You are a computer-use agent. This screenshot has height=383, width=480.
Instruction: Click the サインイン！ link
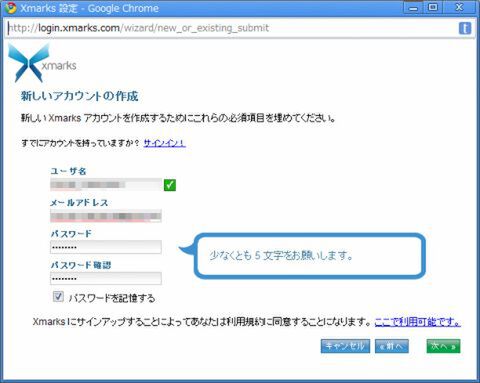[164, 143]
